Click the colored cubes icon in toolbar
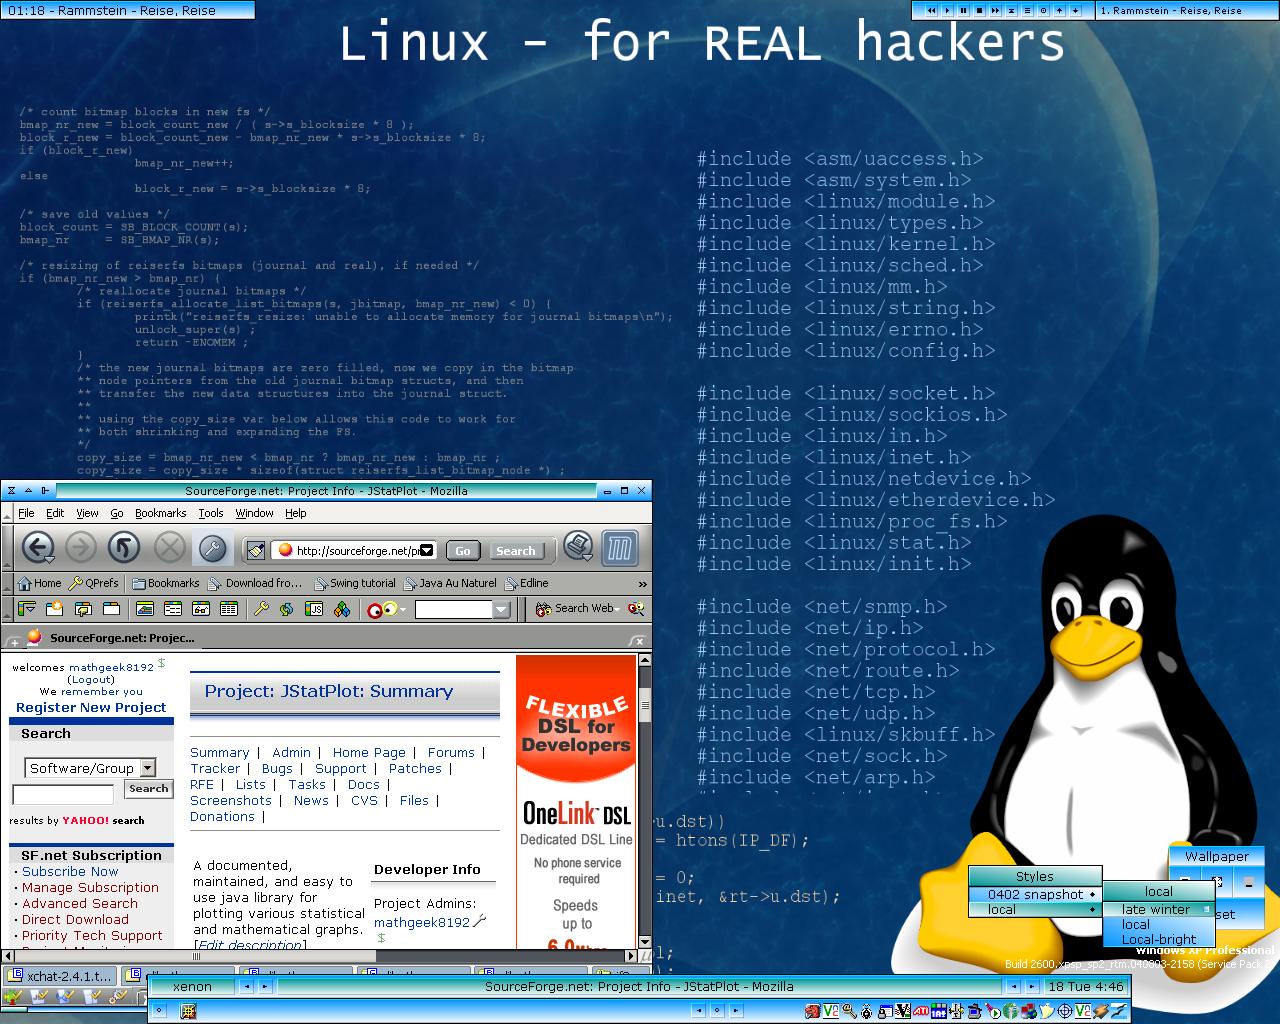 click(x=342, y=608)
